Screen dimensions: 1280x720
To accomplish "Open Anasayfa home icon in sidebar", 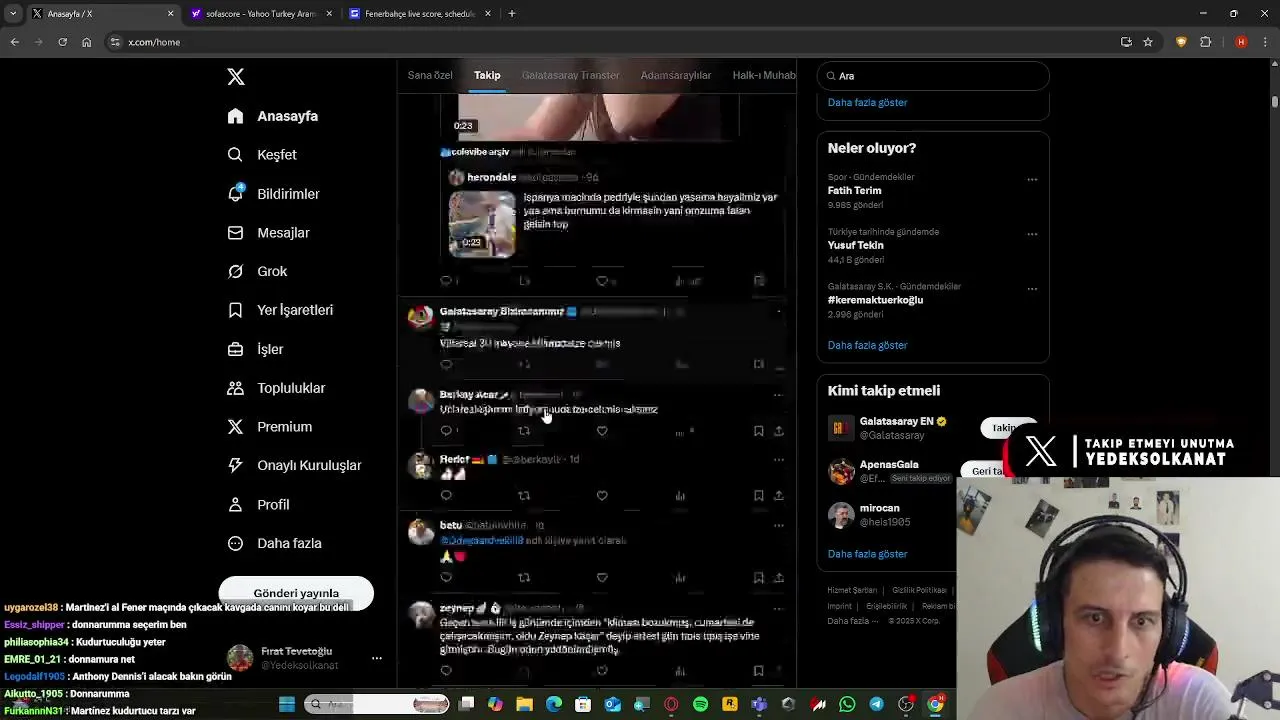I will pos(235,116).
